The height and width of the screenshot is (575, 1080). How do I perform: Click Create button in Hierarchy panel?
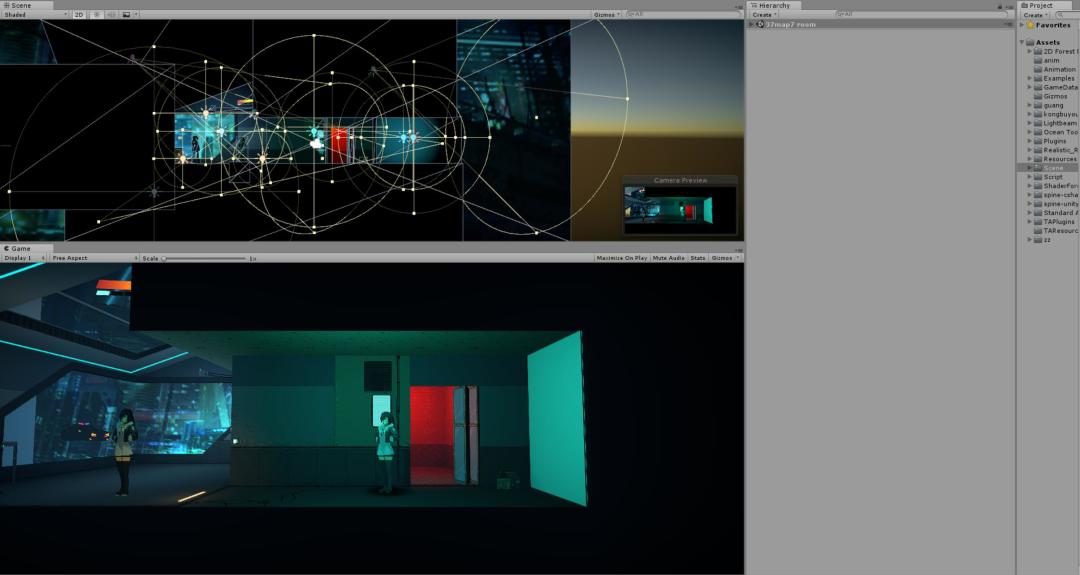[x=763, y=15]
